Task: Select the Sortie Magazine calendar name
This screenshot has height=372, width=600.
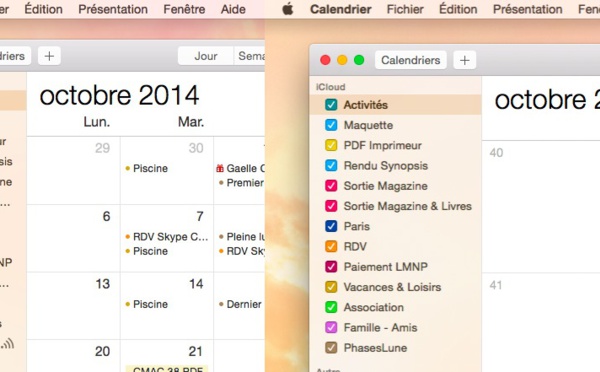Action: pyautogui.click(x=385, y=186)
